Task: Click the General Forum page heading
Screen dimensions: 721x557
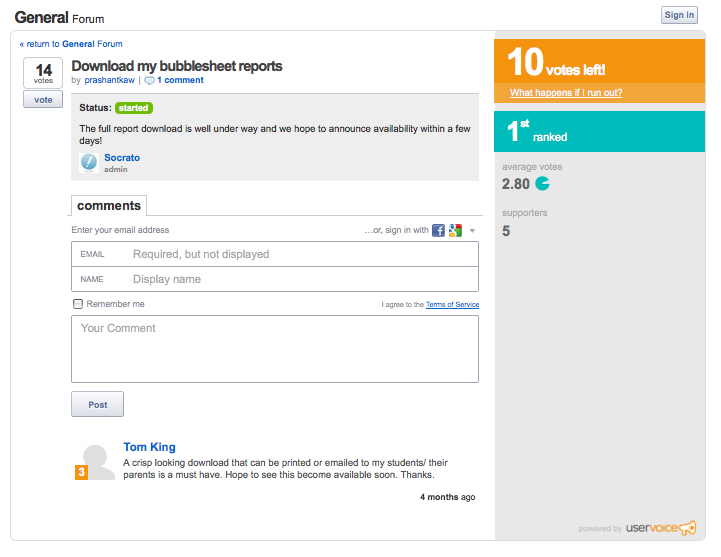Action: pyautogui.click(x=59, y=17)
